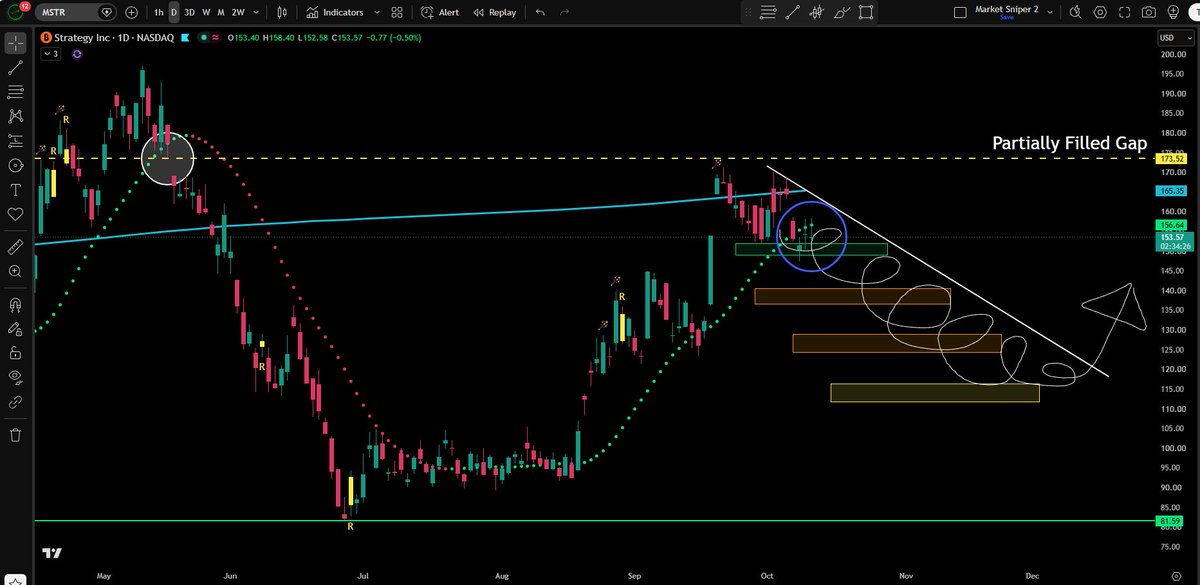Redo the last undone chart action
Screen dimensions: 1200x585
[x=566, y=12]
